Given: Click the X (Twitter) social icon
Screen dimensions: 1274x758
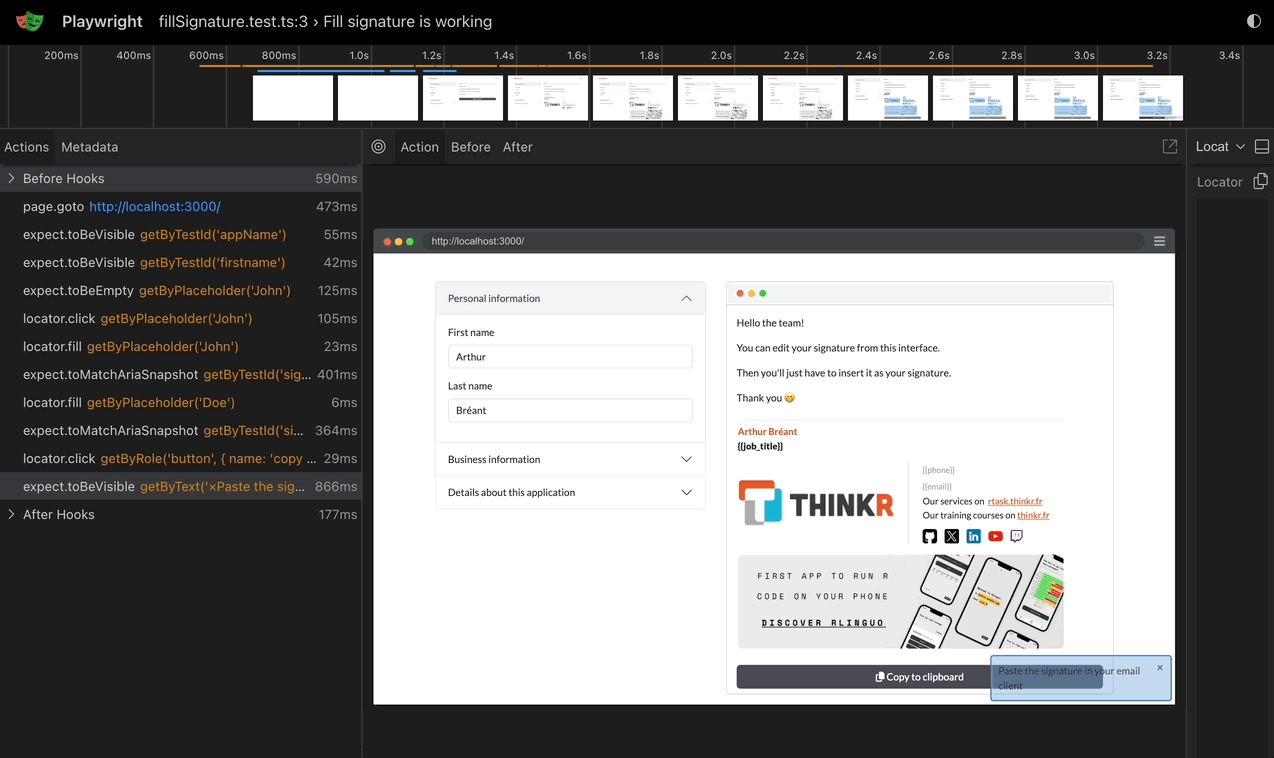Looking at the screenshot, I should (x=951, y=536).
